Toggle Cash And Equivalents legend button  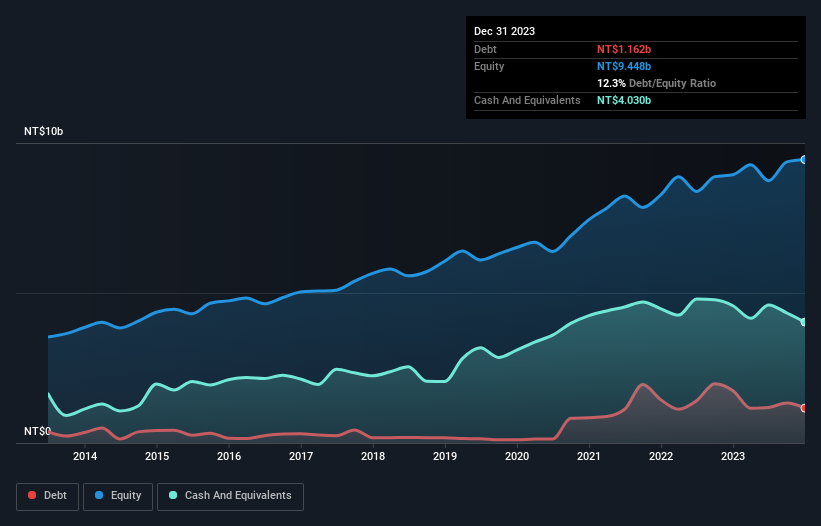[x=230, y=496]
